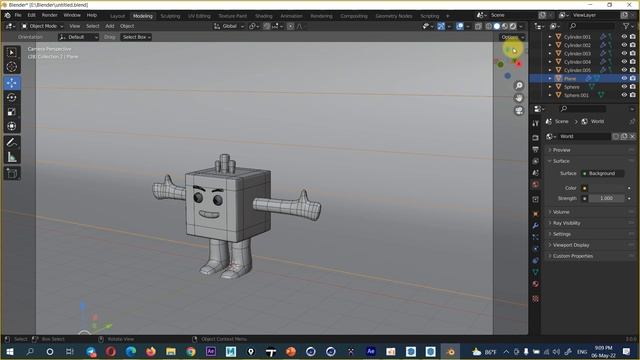Viewport: 640px width, 360px height.
Task: Switch to wireframe viewport shading
Action: click(489, 26)
